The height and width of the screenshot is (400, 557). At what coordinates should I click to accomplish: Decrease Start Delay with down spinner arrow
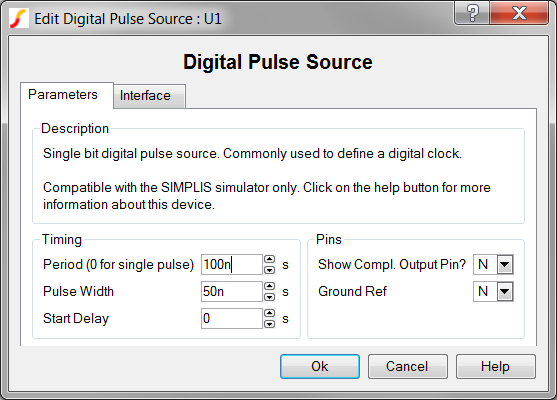[270, 324]
